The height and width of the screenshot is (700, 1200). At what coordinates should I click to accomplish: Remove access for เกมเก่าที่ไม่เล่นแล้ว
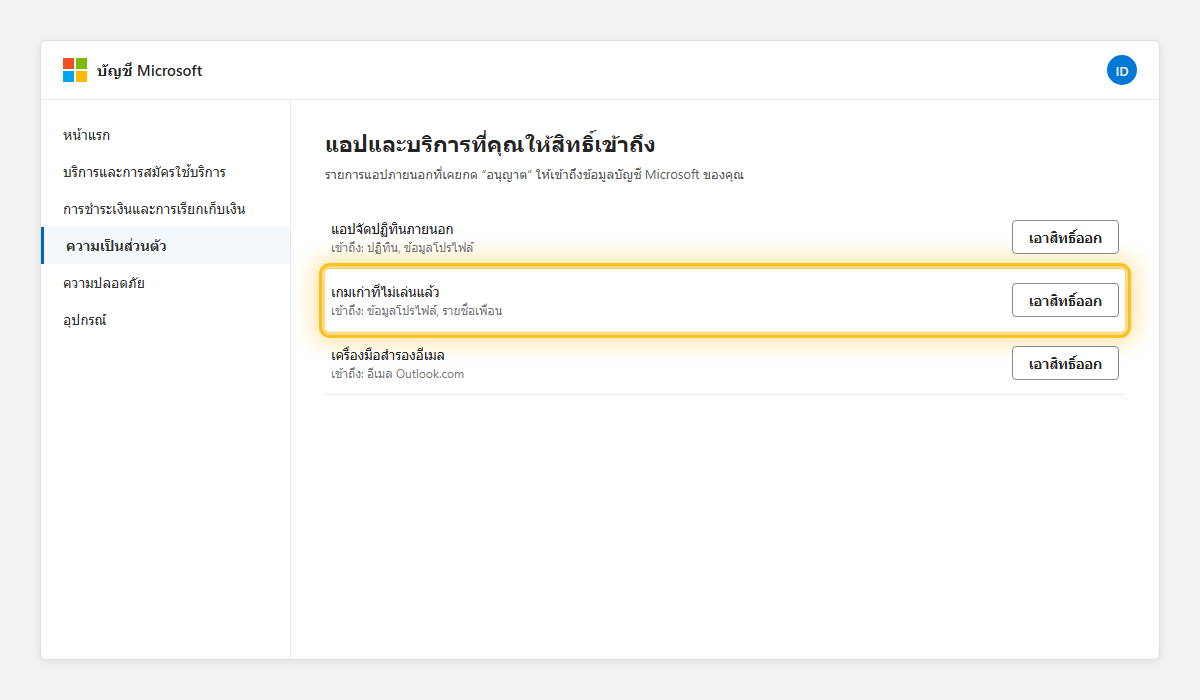click(1065, 300)
